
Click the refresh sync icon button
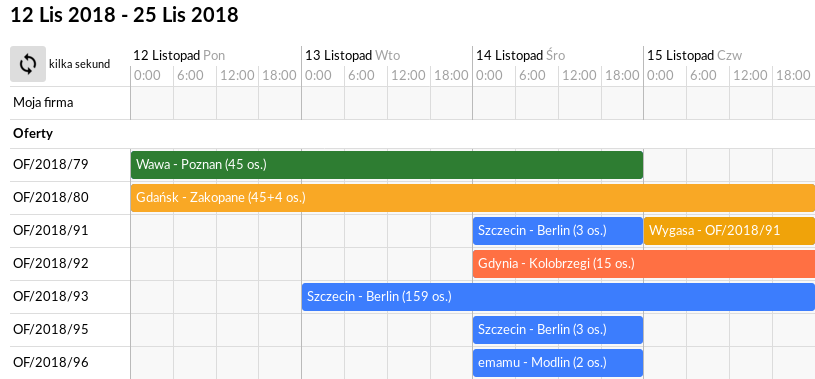(28, 64)
